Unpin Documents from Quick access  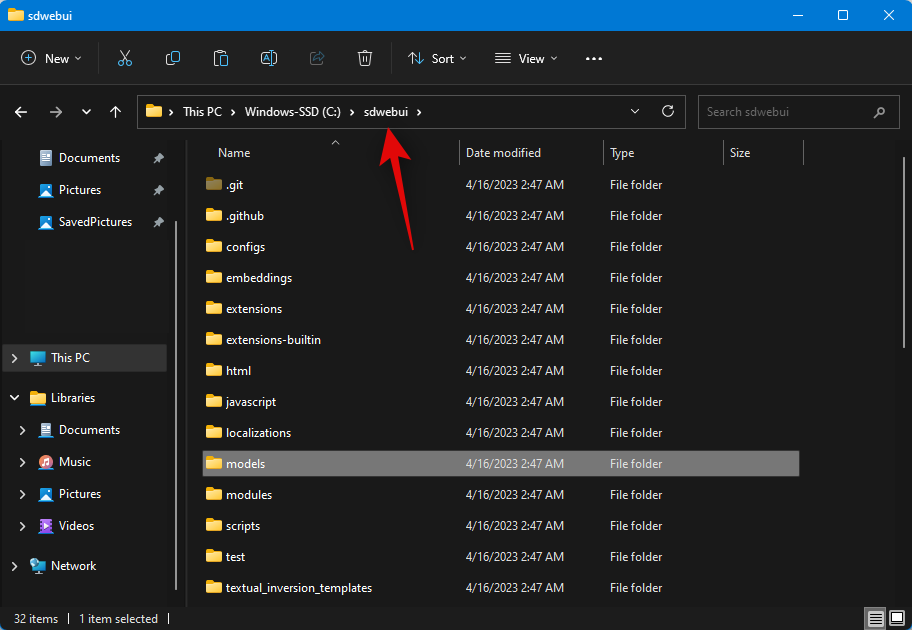[x=158, y=158]
